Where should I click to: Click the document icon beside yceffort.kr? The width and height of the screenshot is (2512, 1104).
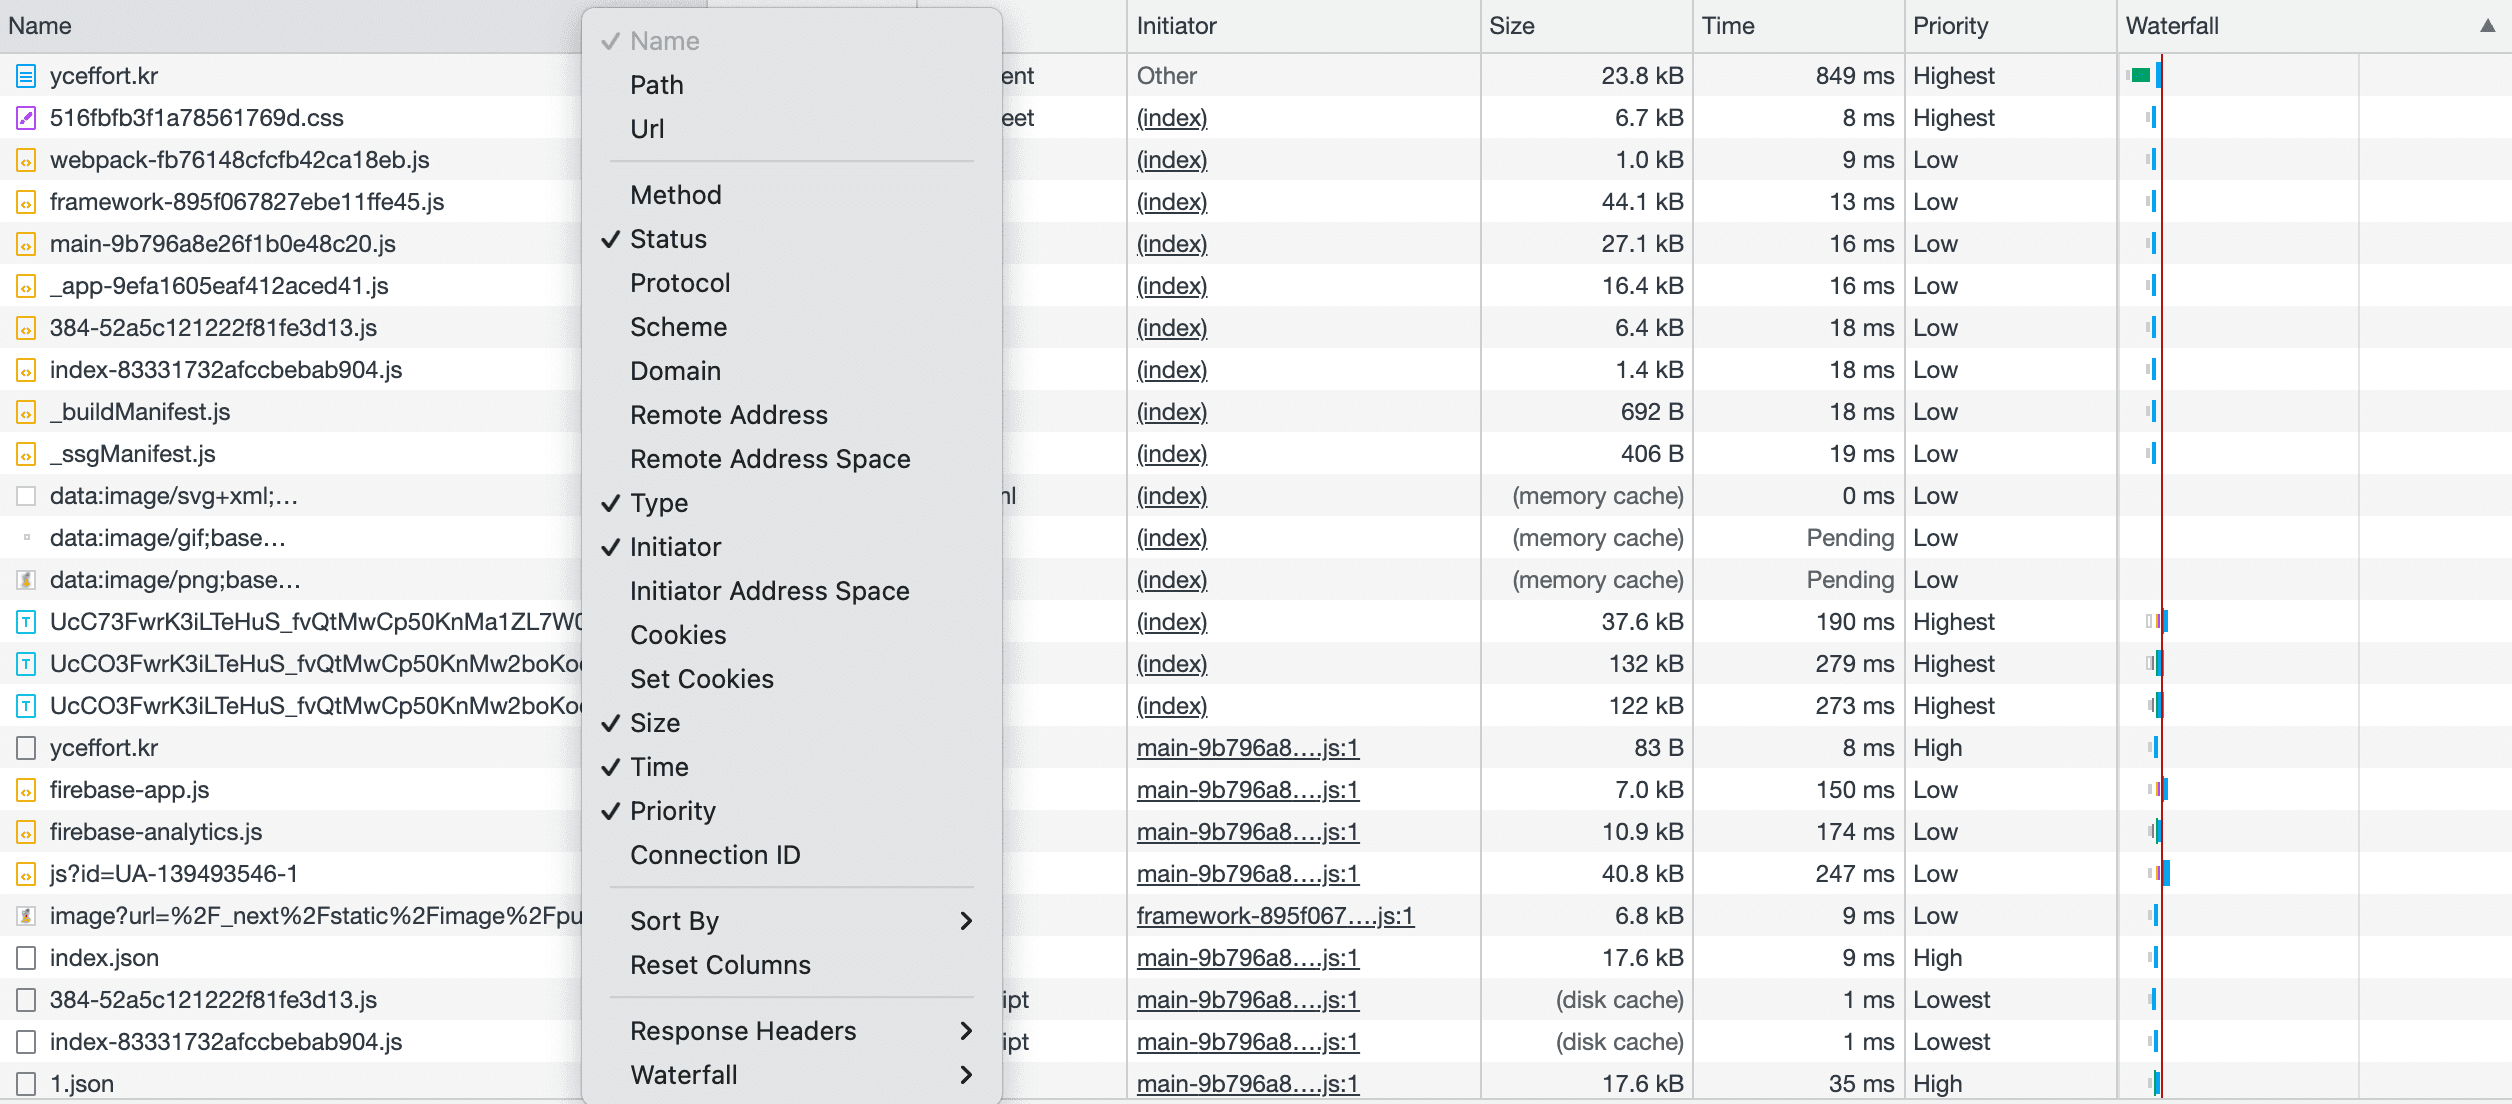(24, 75)
